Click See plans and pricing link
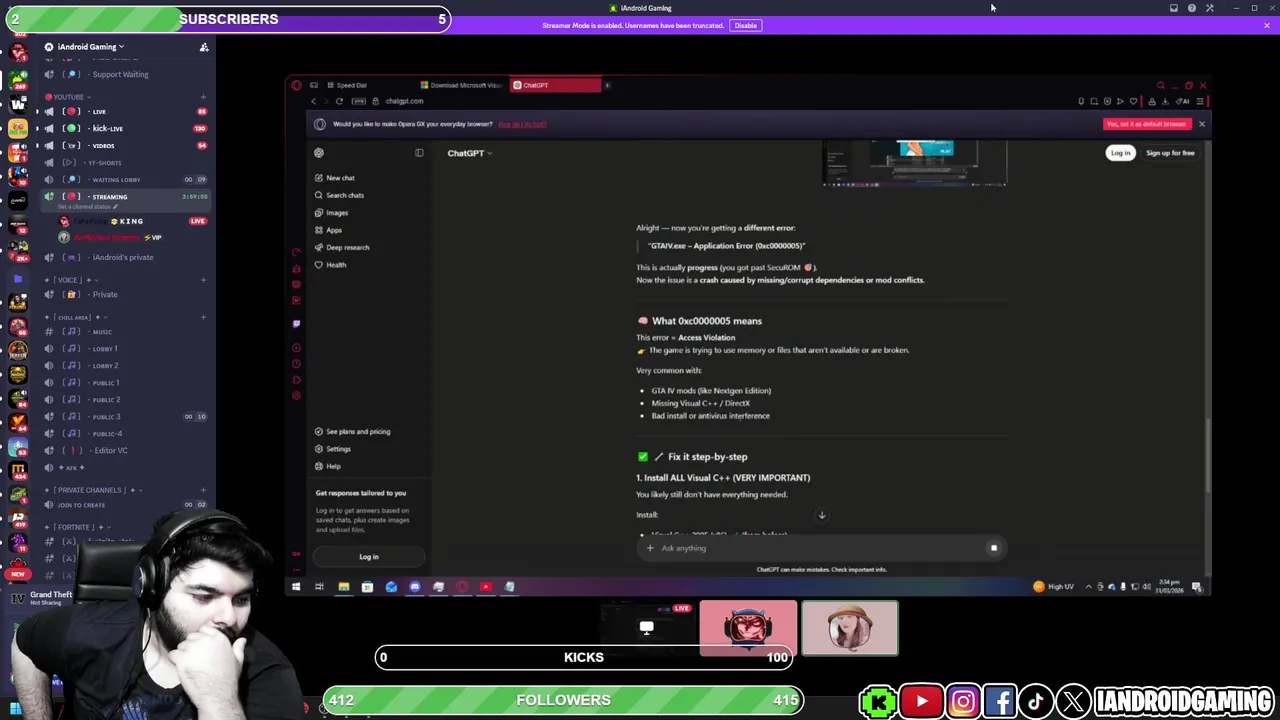 [357, 432]
